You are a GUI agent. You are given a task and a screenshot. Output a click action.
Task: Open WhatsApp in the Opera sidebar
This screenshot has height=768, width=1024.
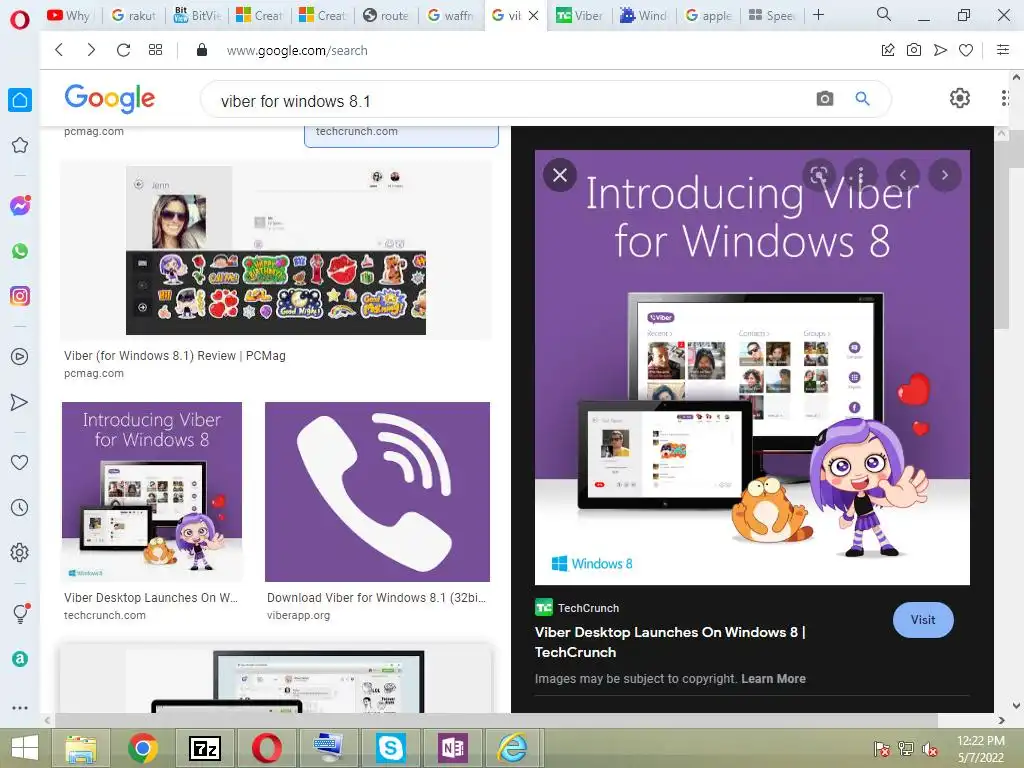pyautogui.click(x=20, y=251)
